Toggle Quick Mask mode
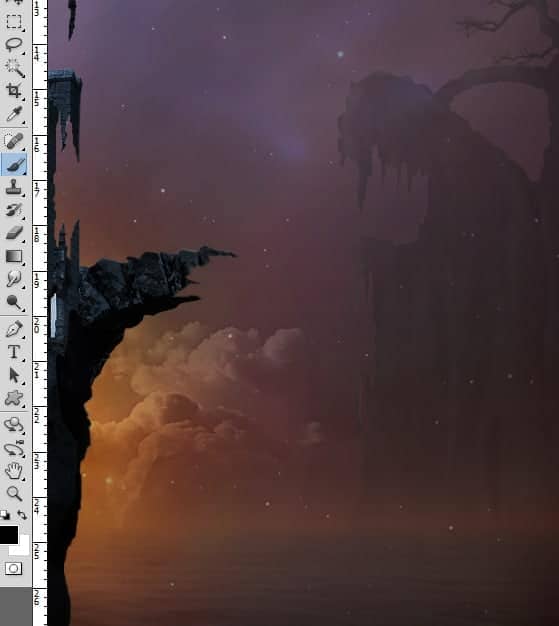This screenshot has width=559, height=626. click(x=13, y=568)
